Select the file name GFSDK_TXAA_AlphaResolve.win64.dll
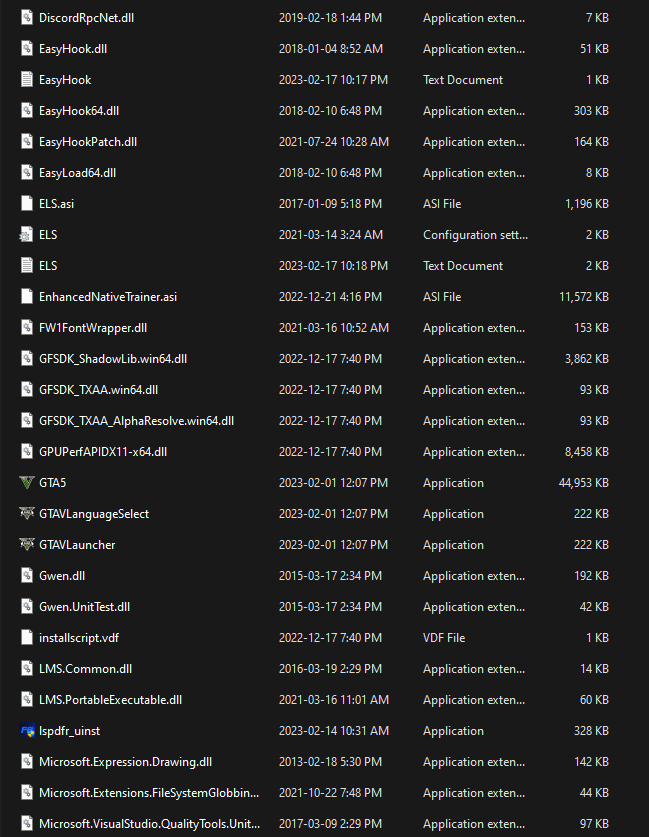 [x=137, y=420]
